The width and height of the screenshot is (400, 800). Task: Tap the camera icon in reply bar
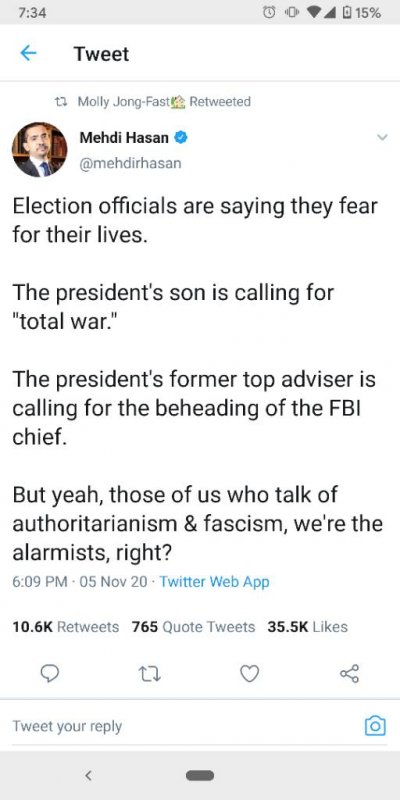point(375,725)
